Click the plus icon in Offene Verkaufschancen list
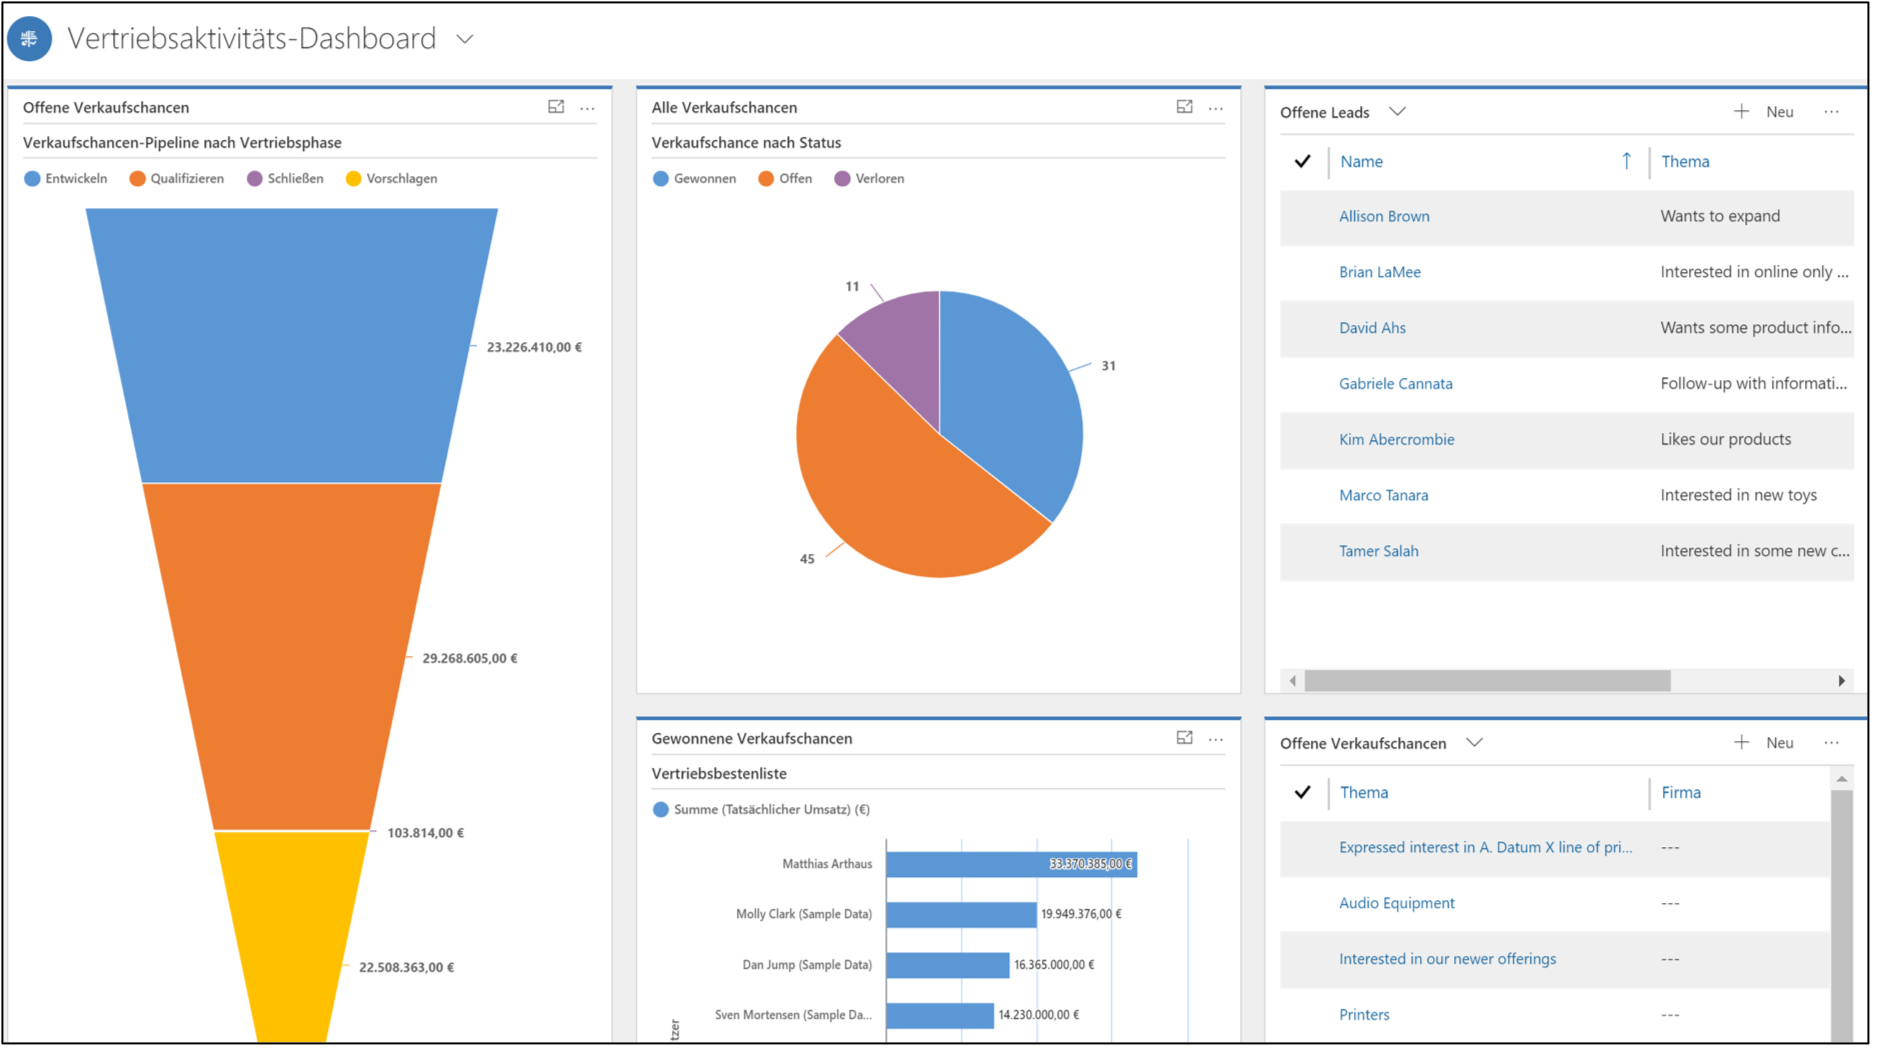This screenshot has height=1056, width=1877. click(1741, 742)
